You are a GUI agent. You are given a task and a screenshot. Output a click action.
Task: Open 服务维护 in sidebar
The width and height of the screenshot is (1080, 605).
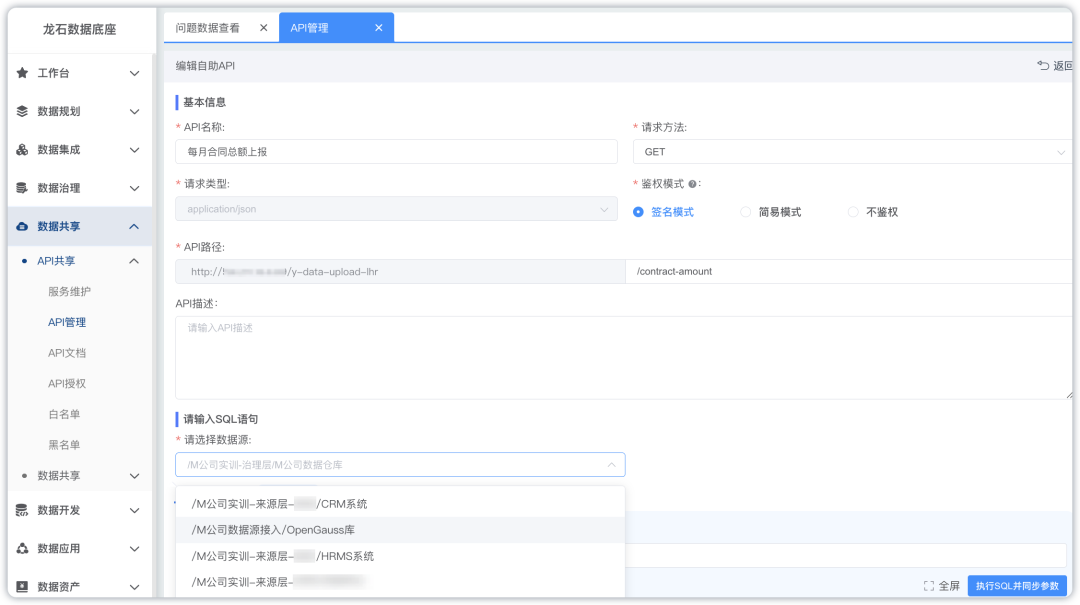tap(69, 291)
